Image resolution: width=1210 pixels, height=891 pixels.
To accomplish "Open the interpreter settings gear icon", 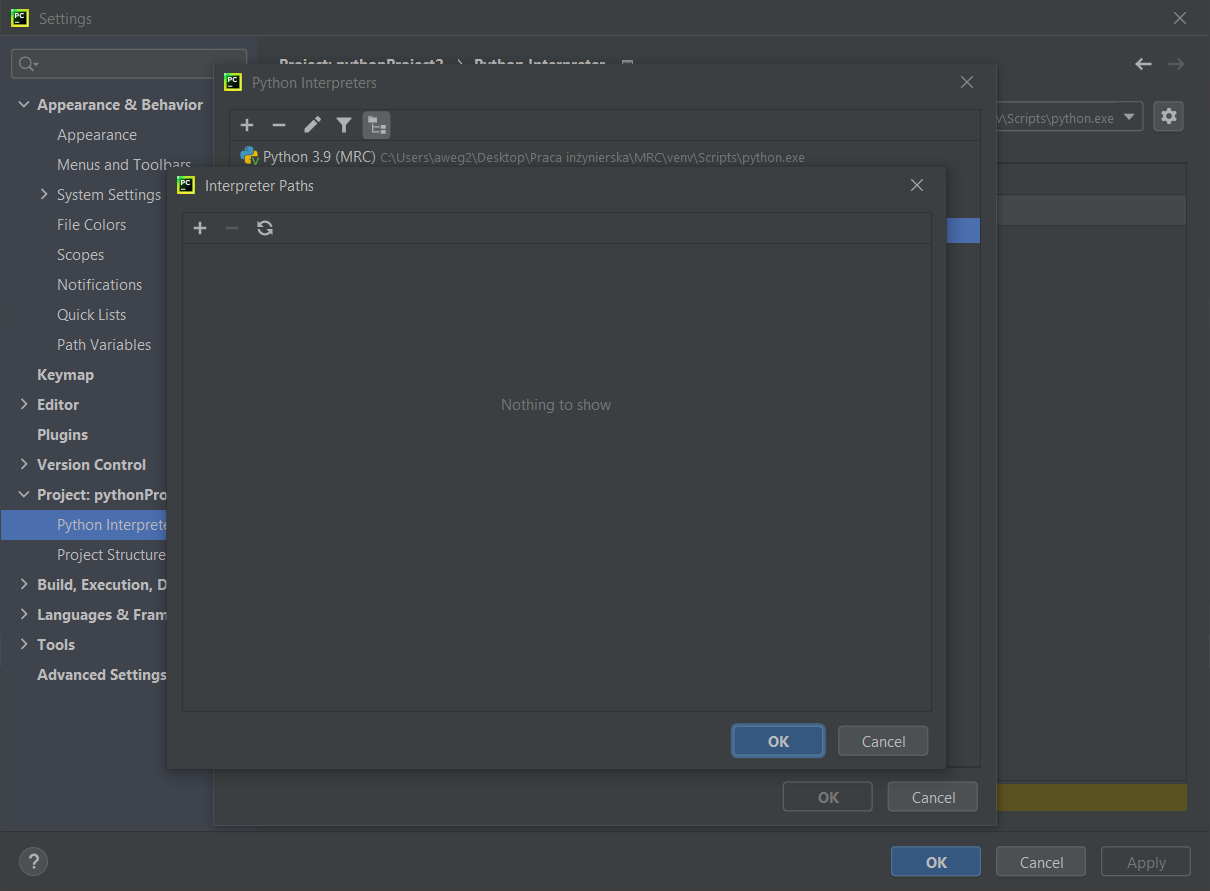I will [1168, 116].
